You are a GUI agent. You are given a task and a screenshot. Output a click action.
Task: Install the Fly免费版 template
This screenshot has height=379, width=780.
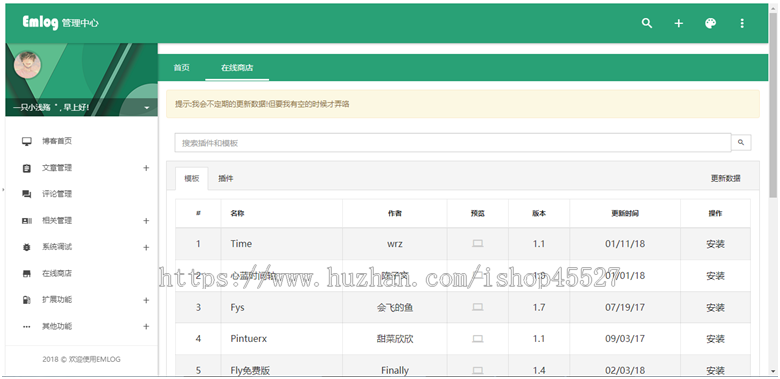coord(715,371)
